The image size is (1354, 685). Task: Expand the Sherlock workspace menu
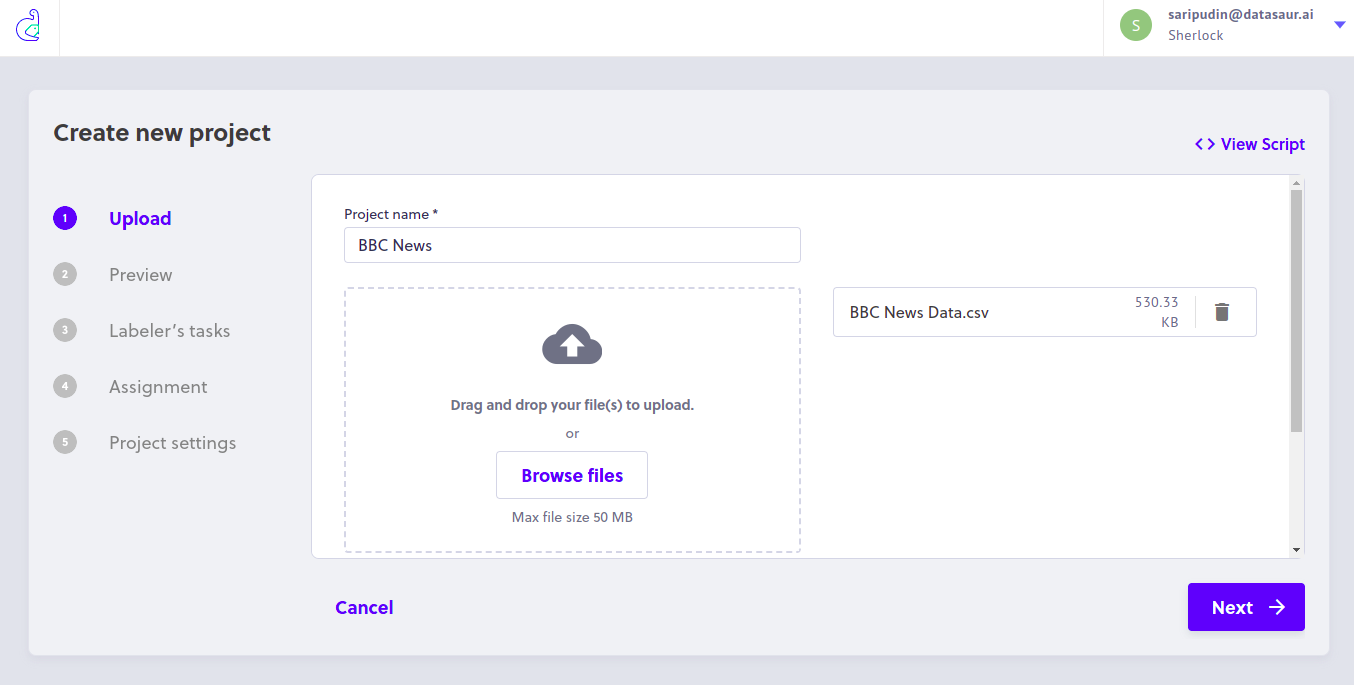[1196, 35]
